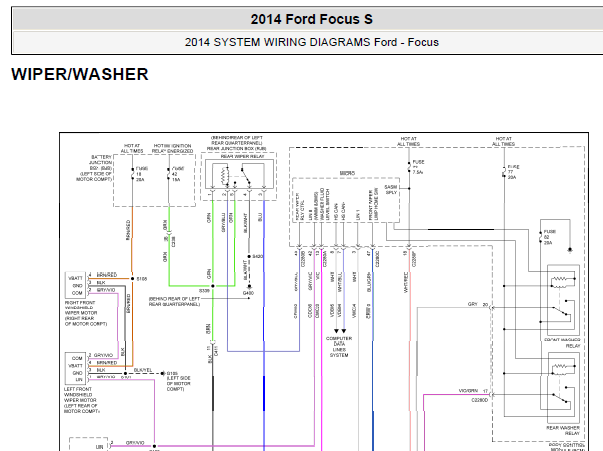Click the "SASM SPLY" pin label
This screenshot has height=451, width=603.
click(391, 190)
